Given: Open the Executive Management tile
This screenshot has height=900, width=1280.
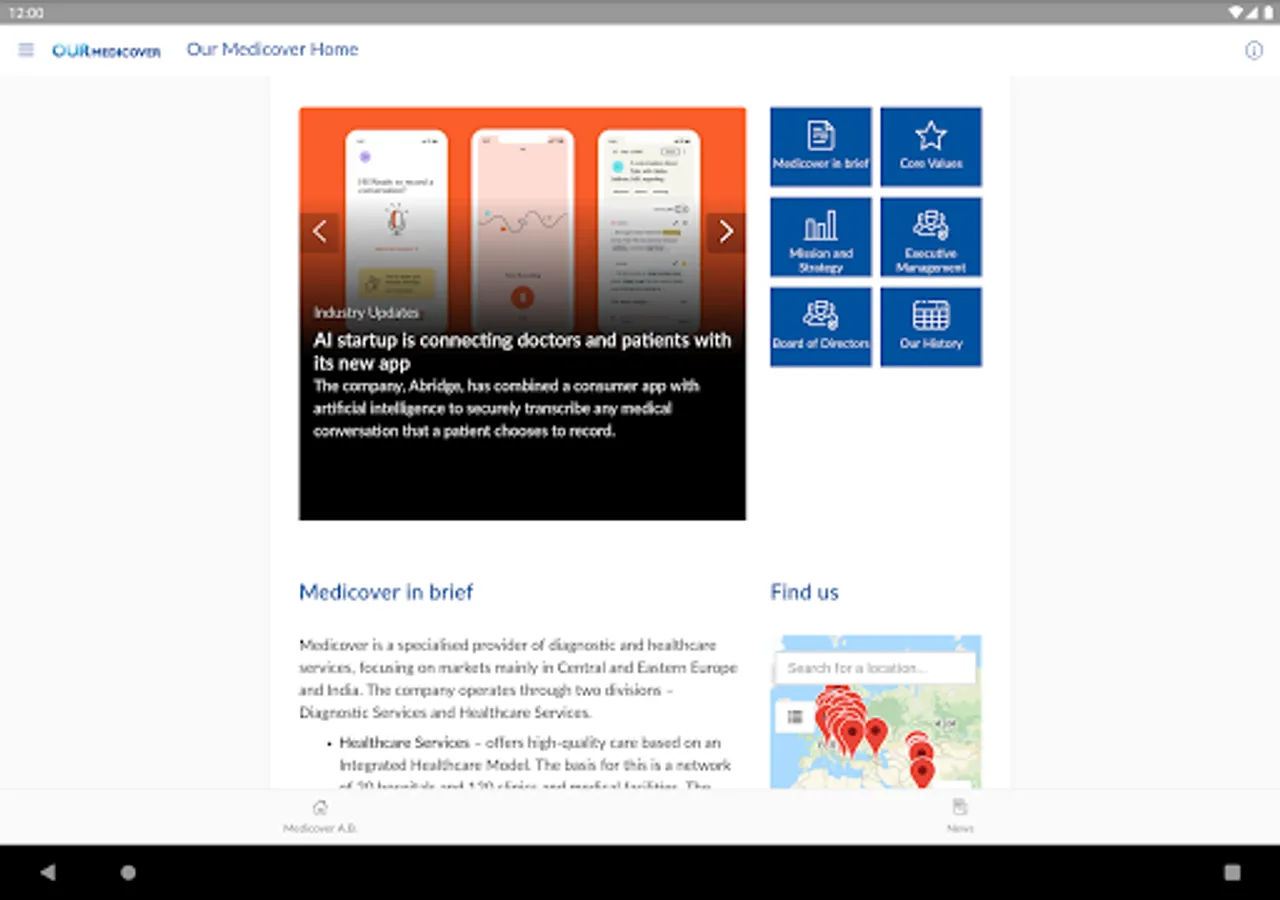Looking at the screenshot, I should pos(931,237).
